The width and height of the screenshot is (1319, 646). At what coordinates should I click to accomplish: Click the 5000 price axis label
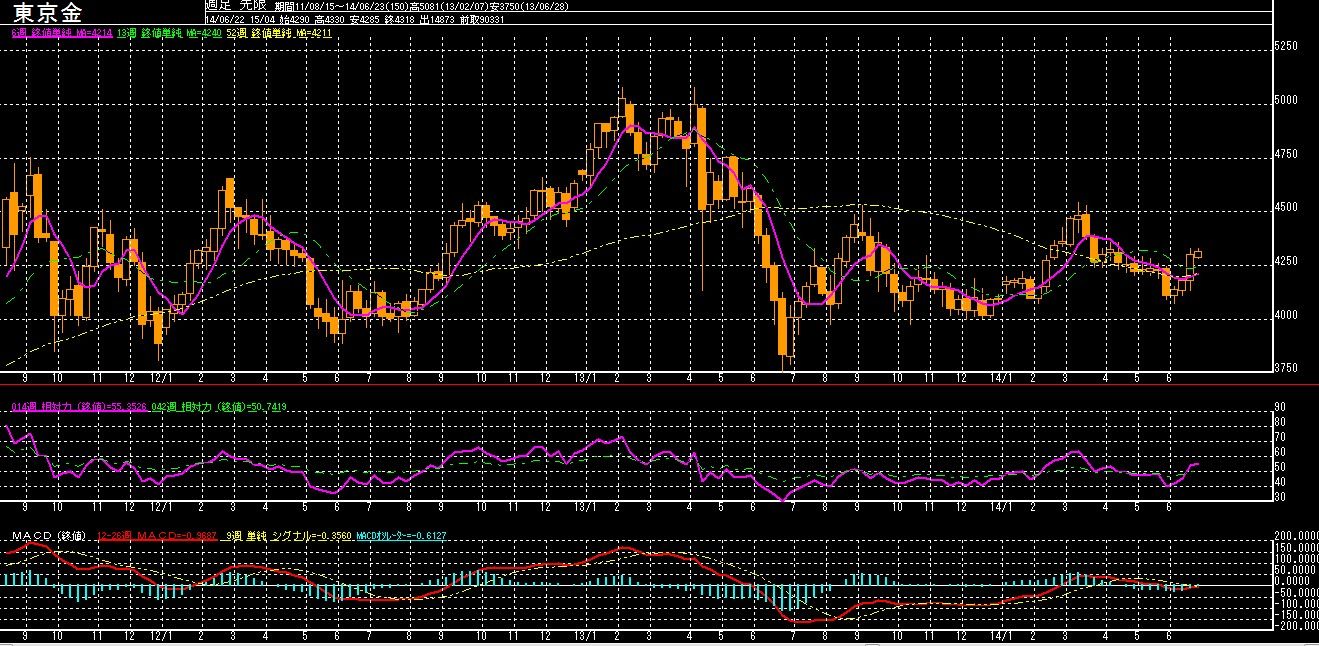point(1286,100)
